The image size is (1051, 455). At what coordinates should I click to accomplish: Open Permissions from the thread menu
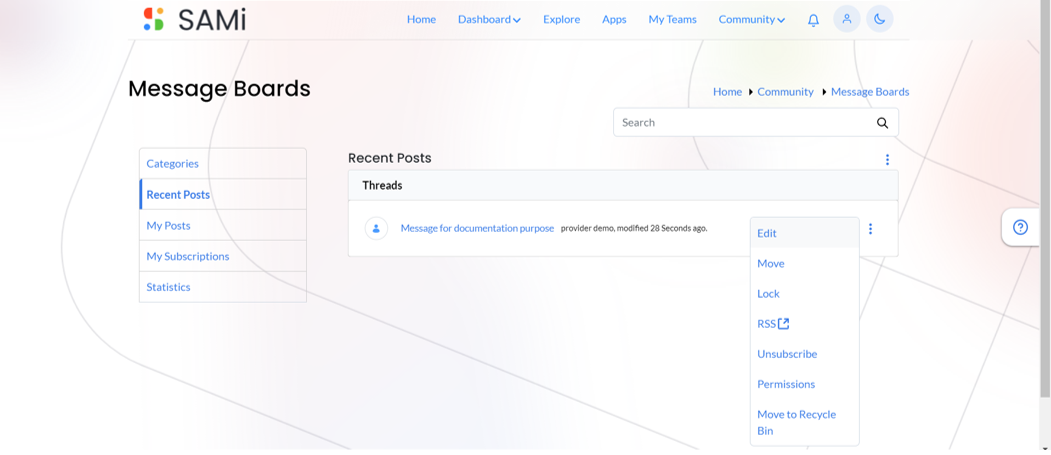point(804,384)
